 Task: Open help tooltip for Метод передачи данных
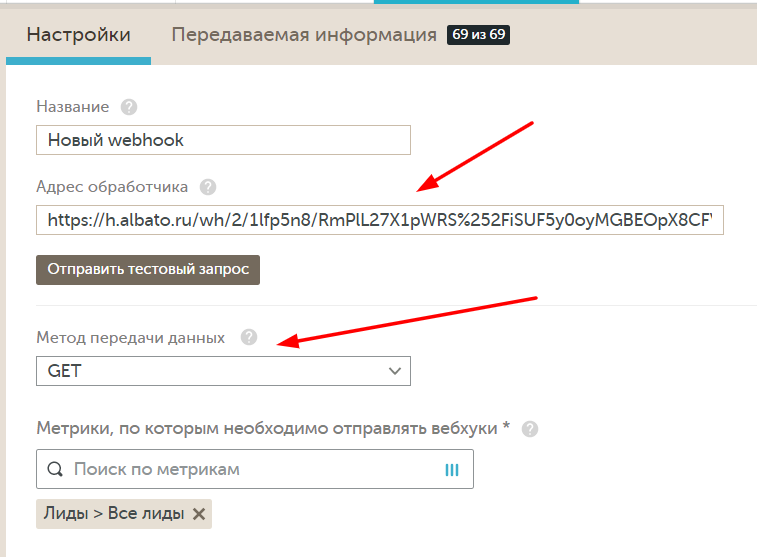[249, 338]
